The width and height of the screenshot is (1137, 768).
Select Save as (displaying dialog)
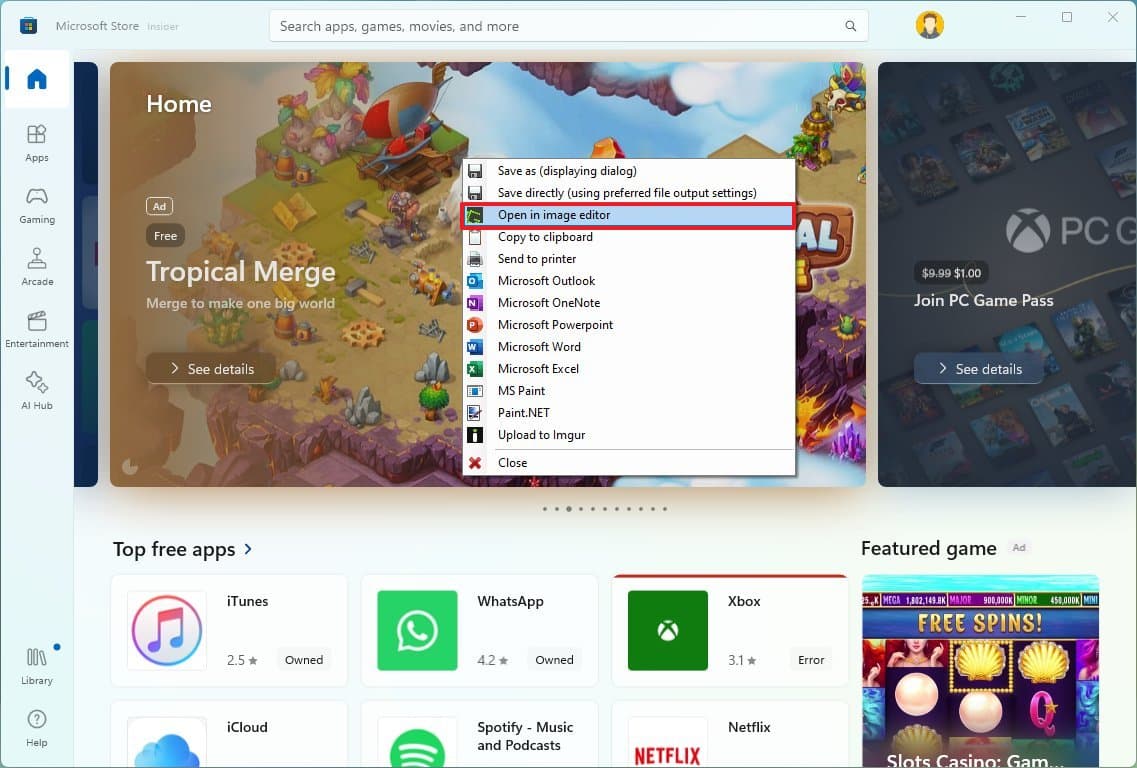click(x=567, y=171)
